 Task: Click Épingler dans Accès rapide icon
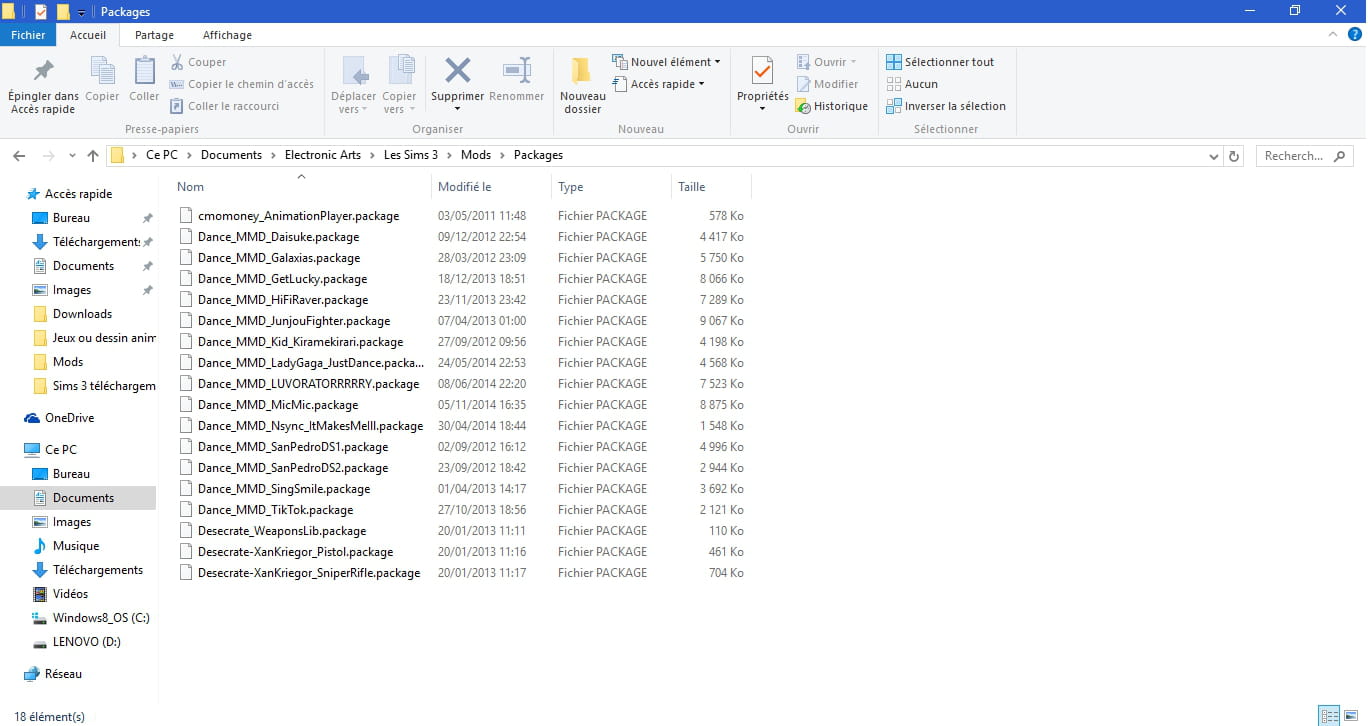(x=43, y=71)
